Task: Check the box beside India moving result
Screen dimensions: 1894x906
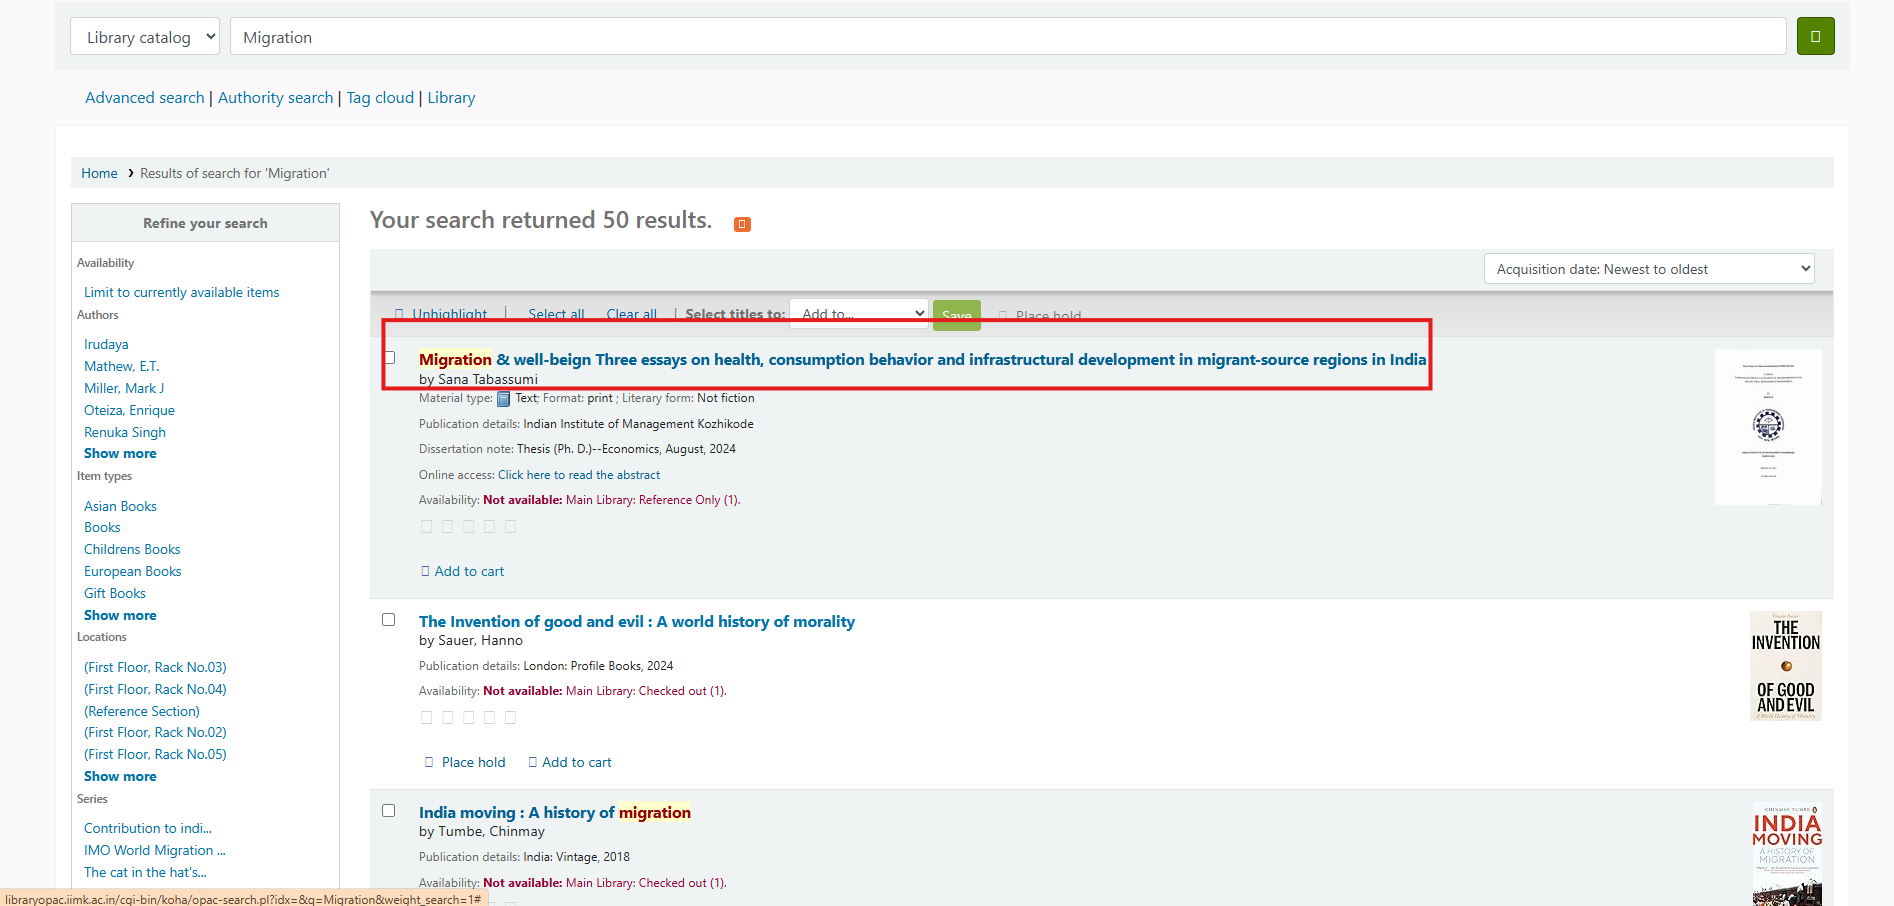Action: (389, 811)
